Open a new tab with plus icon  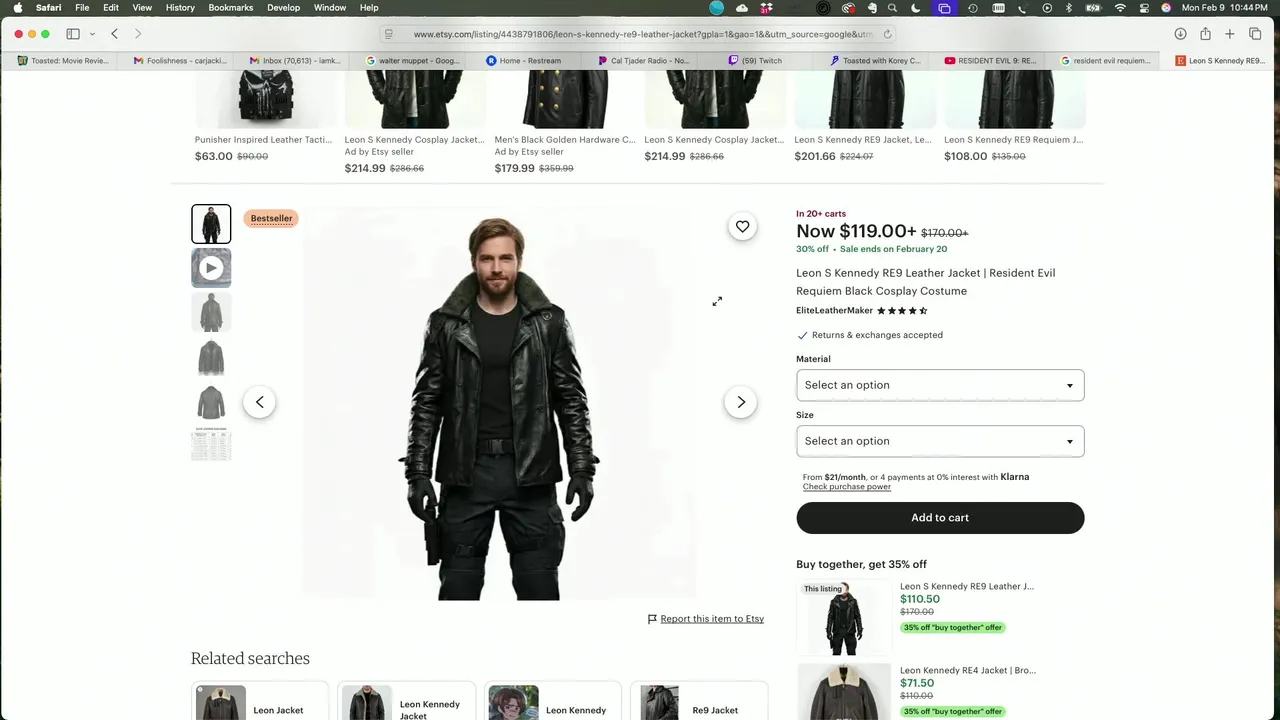pyautogui.click(x=1230, y=34)
